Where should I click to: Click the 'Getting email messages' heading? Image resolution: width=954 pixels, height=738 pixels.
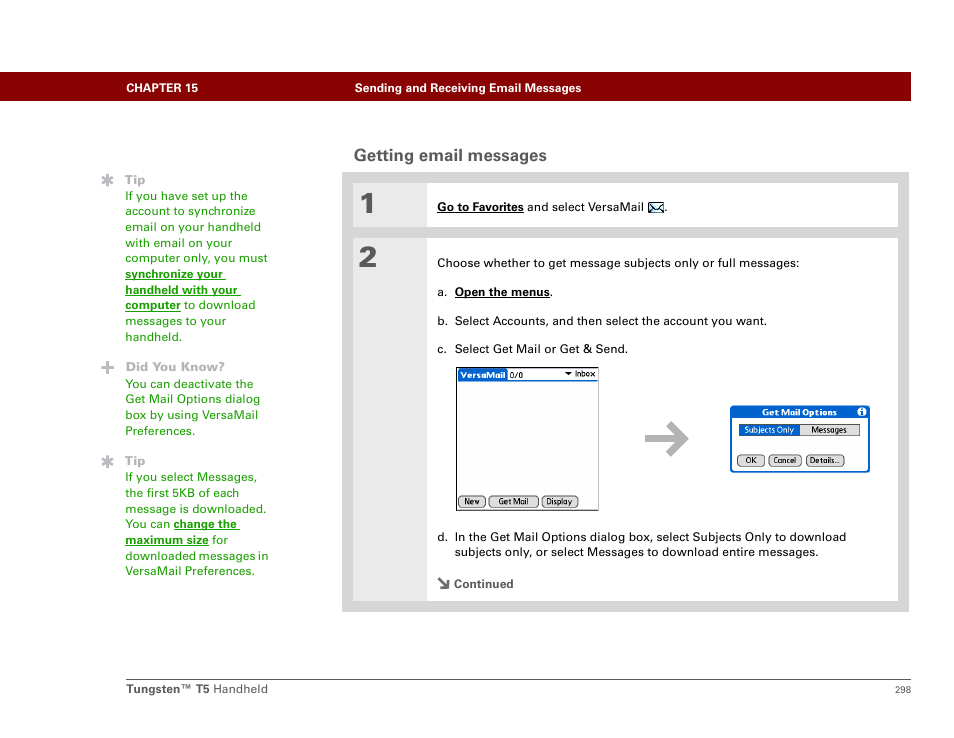(450, 156)
